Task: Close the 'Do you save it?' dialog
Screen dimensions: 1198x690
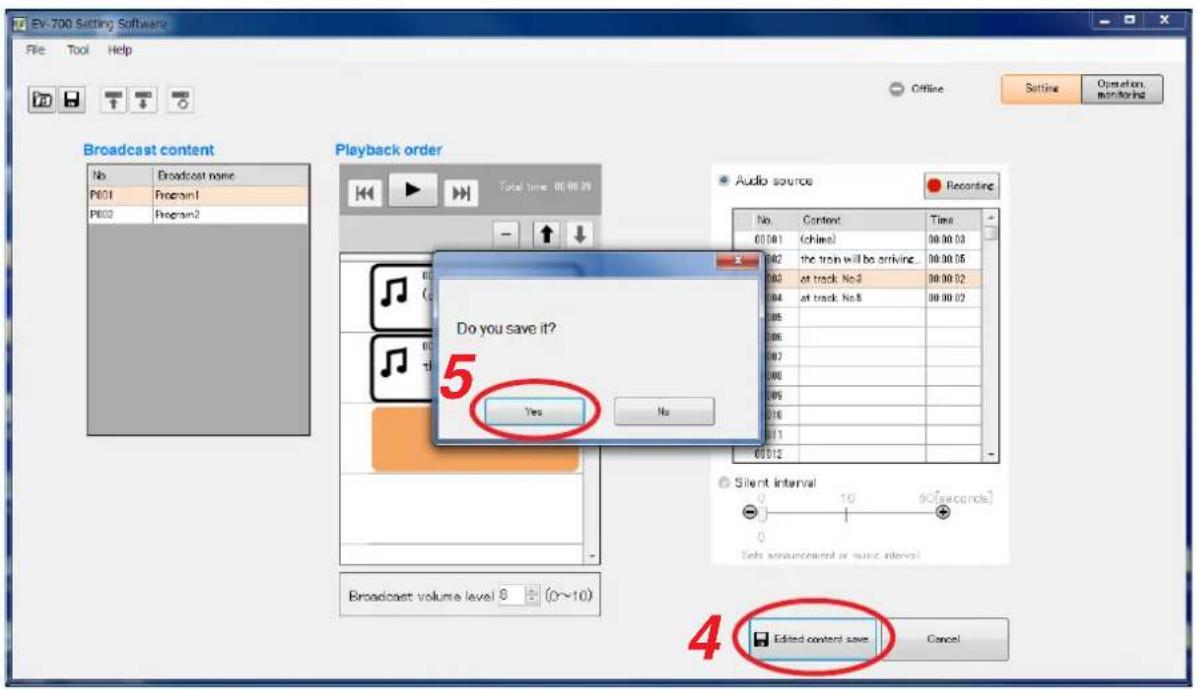Action: tap(737, 260)
